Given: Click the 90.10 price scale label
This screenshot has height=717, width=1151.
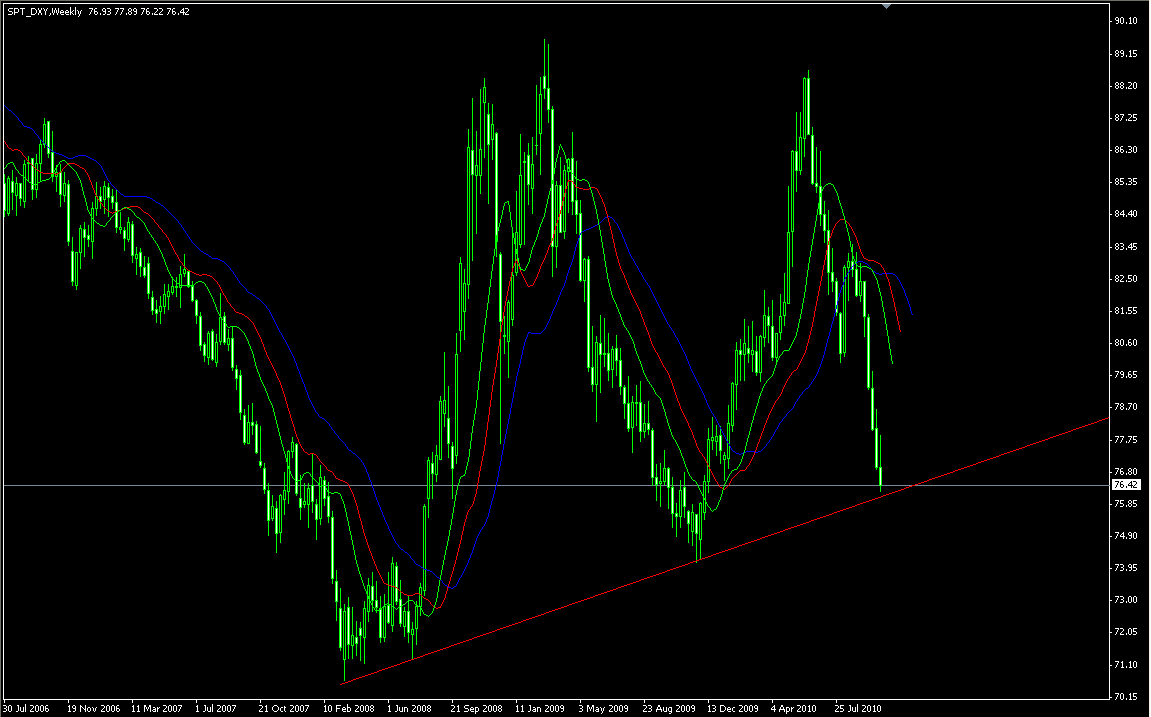Looking at the screenshot, I should pyautogui.click(x=1125, y=21).
